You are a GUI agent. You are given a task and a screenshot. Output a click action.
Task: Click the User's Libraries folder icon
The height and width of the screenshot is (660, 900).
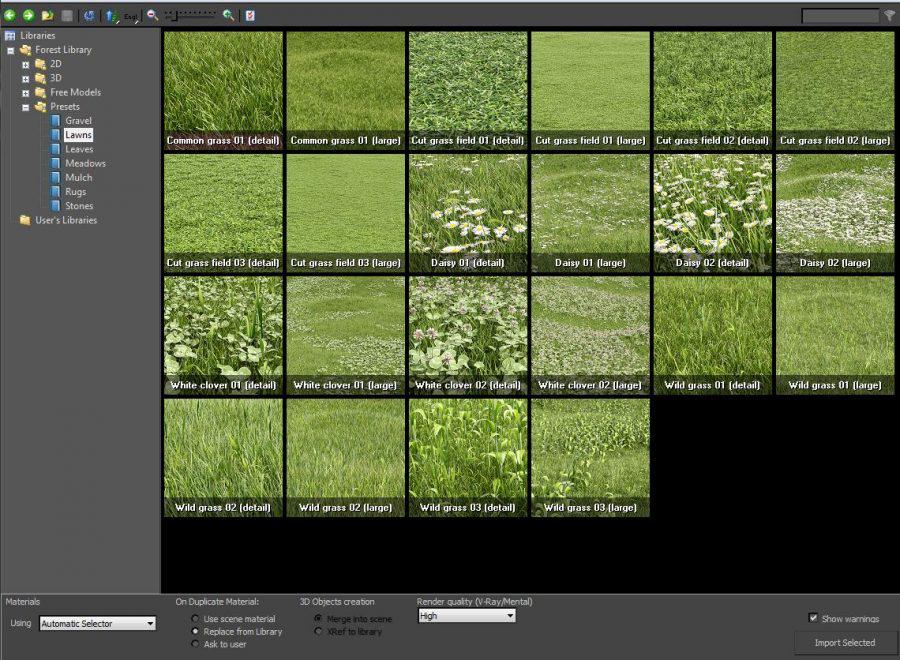click(25, 220)
